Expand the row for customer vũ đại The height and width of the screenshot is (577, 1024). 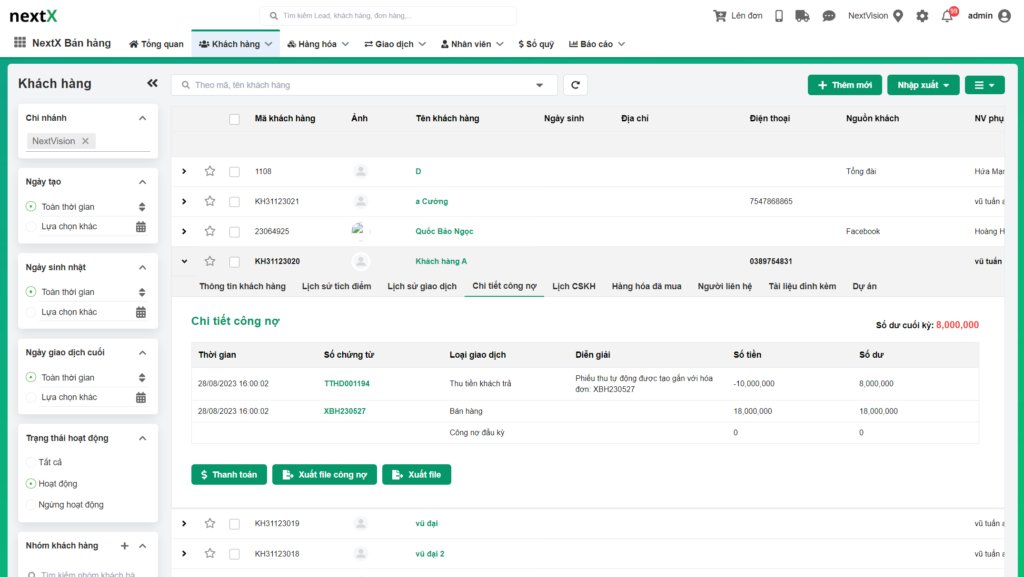pyautogui.click(x=184, y=523)
